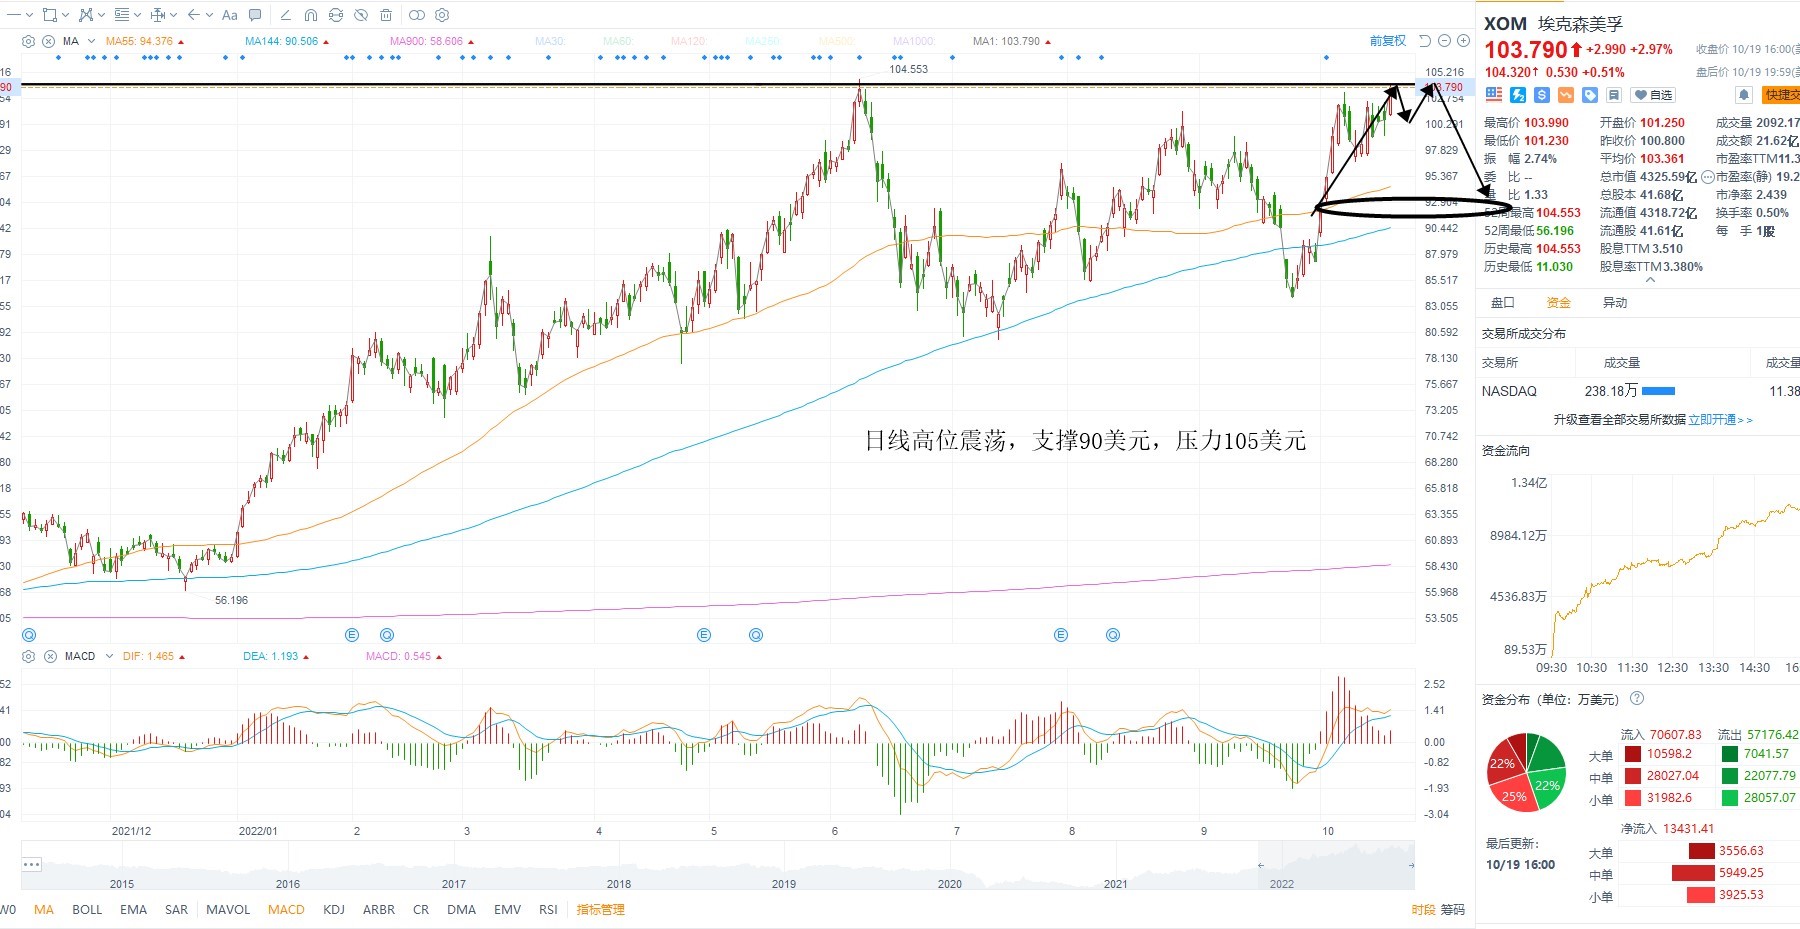The width and height of the screenshot is (1800, 929).
Task: Open 指标管理 indicator management
Action: (x=600, y=909)
